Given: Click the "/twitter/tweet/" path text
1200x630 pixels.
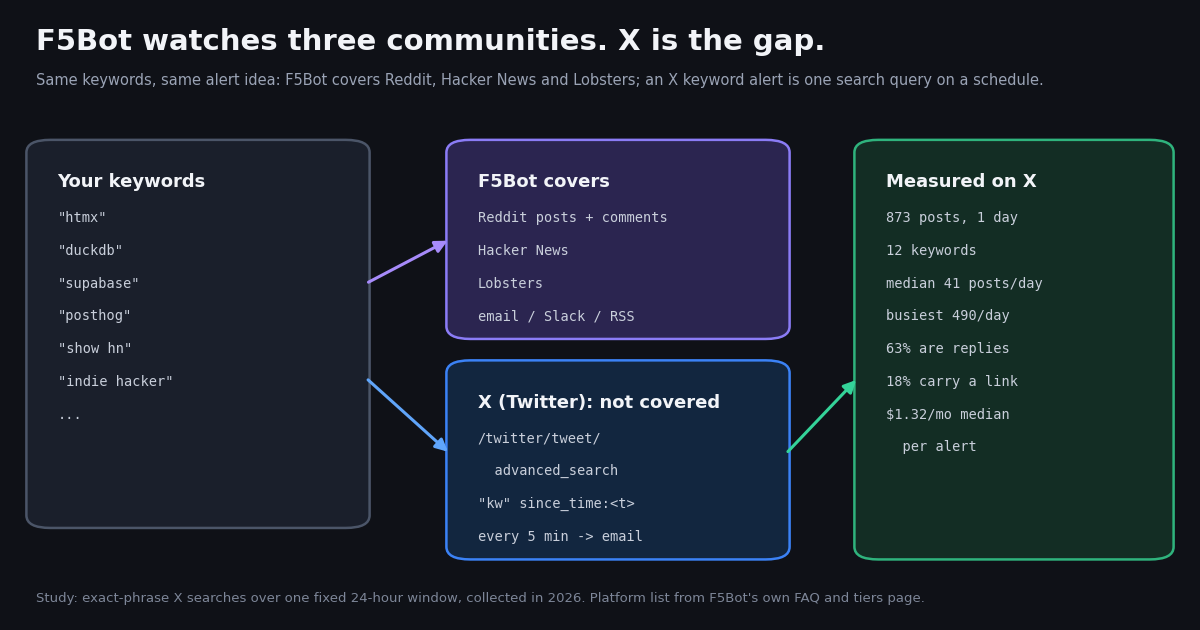Looking at the screenshot, I should point(539,439).
